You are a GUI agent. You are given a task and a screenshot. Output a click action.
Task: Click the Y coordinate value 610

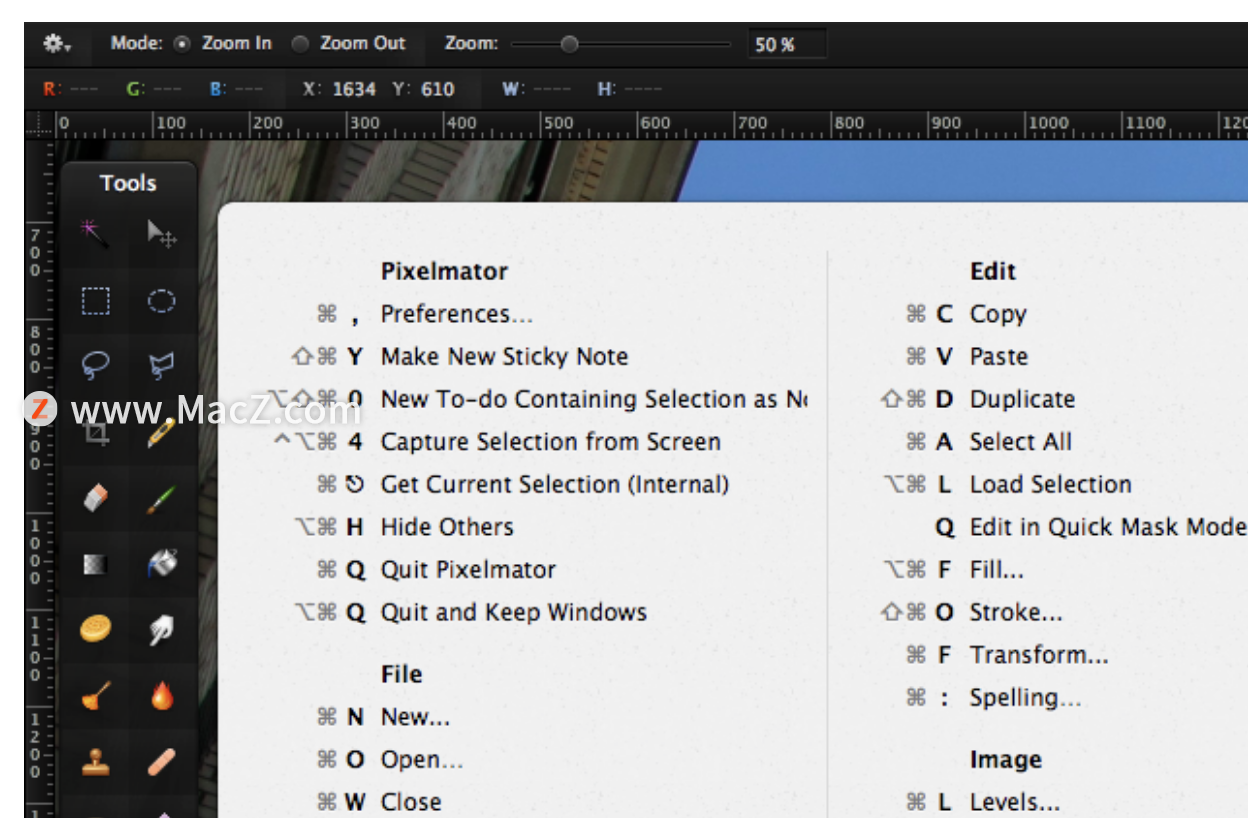click(437, 89)
